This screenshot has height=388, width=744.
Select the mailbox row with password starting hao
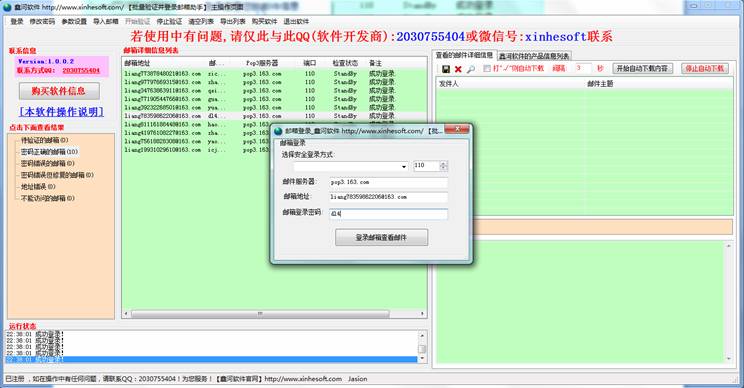click(x=195, y=124)
